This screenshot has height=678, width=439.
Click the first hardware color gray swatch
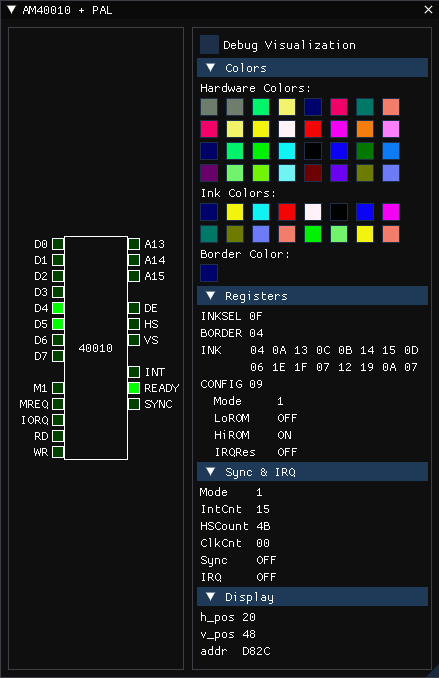tap(209, 107)
